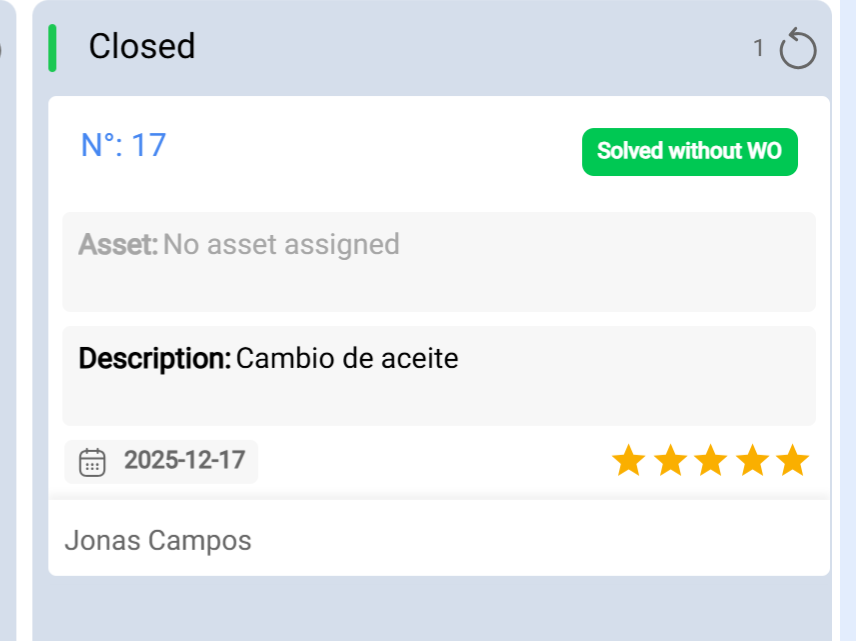Click the second rating star

tap(669, 461)
